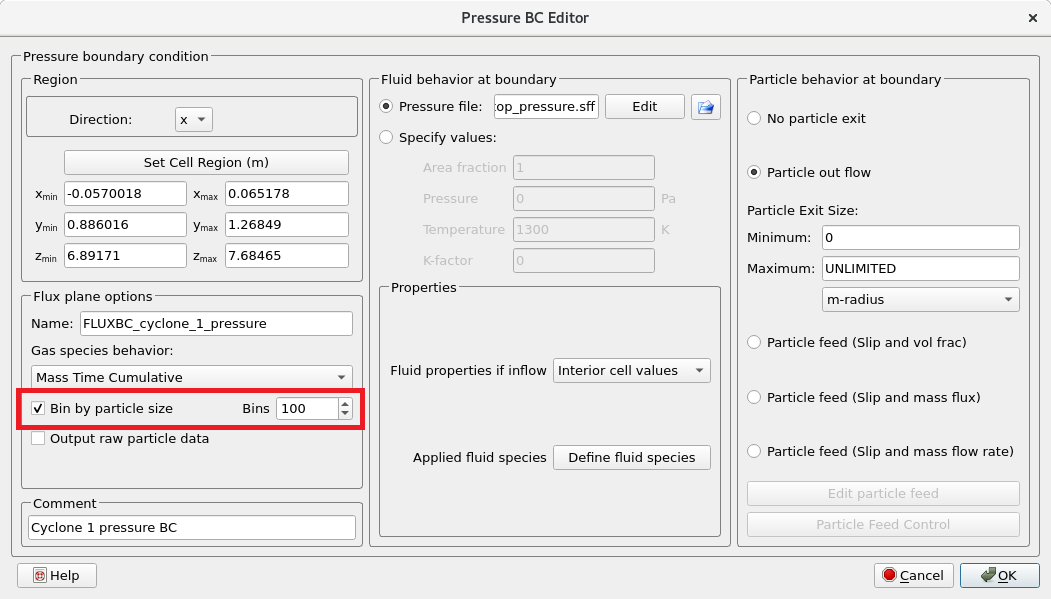Open the Direction dropdown

point(194,119)
